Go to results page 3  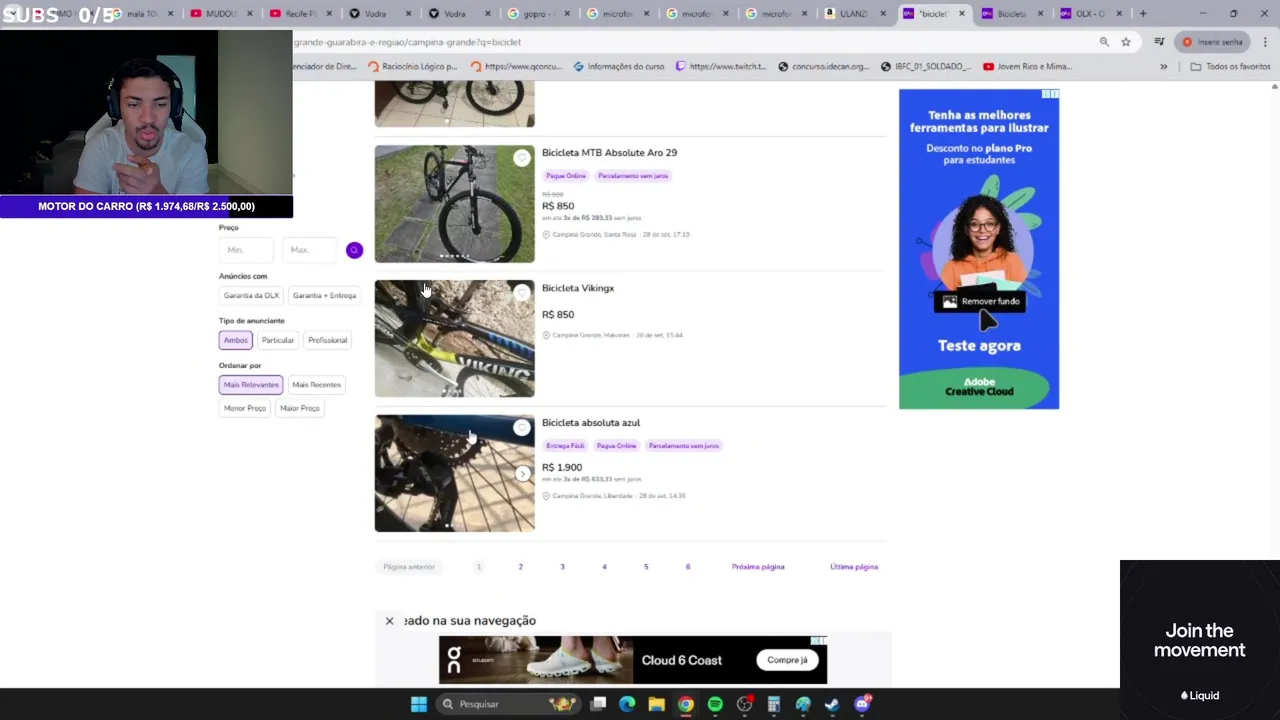coord(562,567)
